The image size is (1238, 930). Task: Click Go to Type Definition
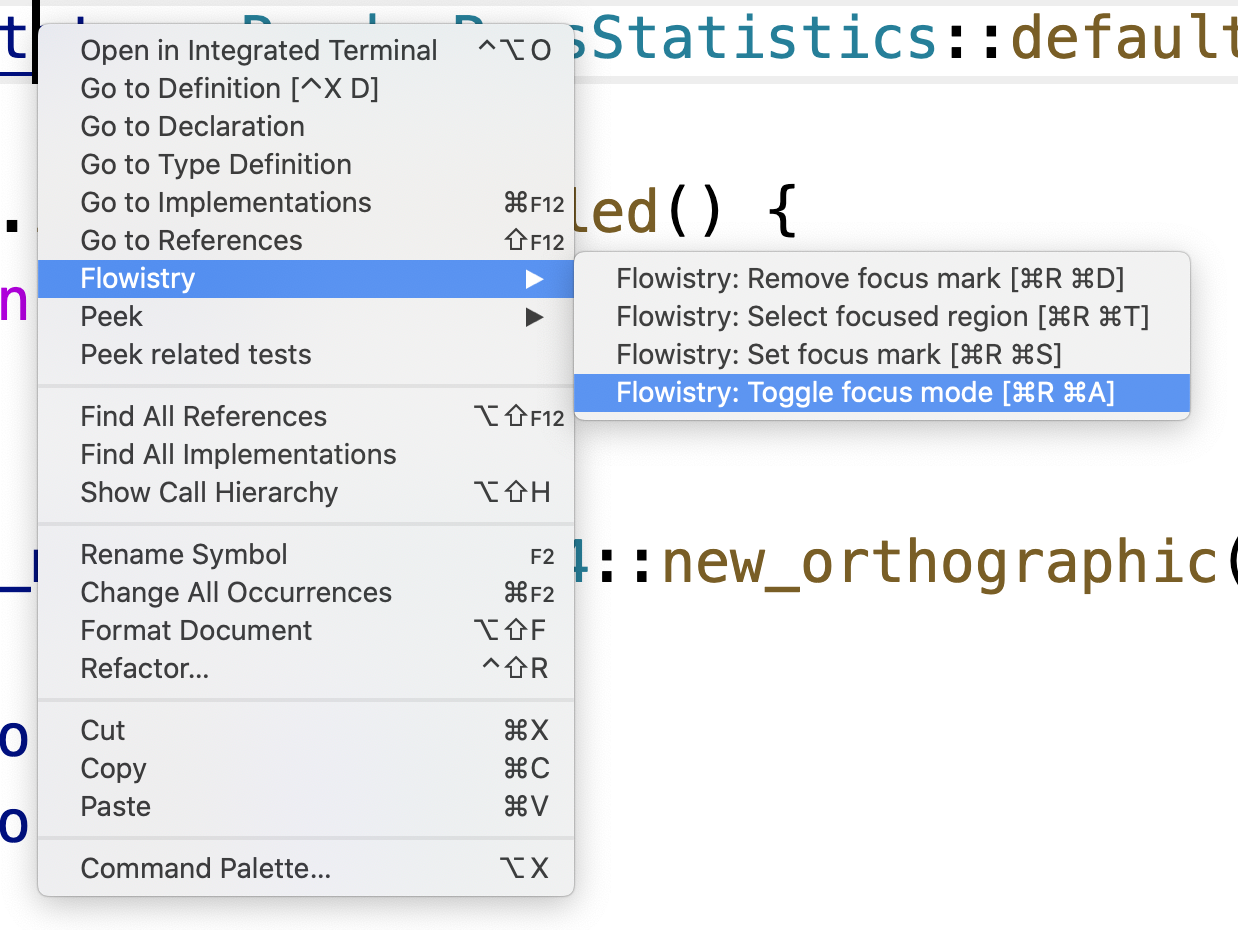click(x=216, y=165)
